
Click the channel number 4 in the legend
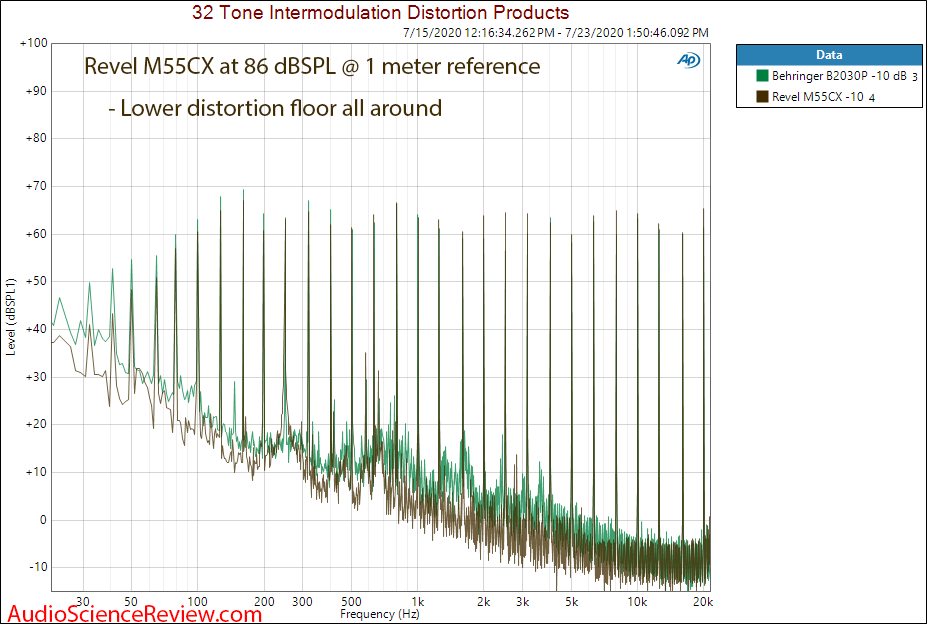(872, 98)
